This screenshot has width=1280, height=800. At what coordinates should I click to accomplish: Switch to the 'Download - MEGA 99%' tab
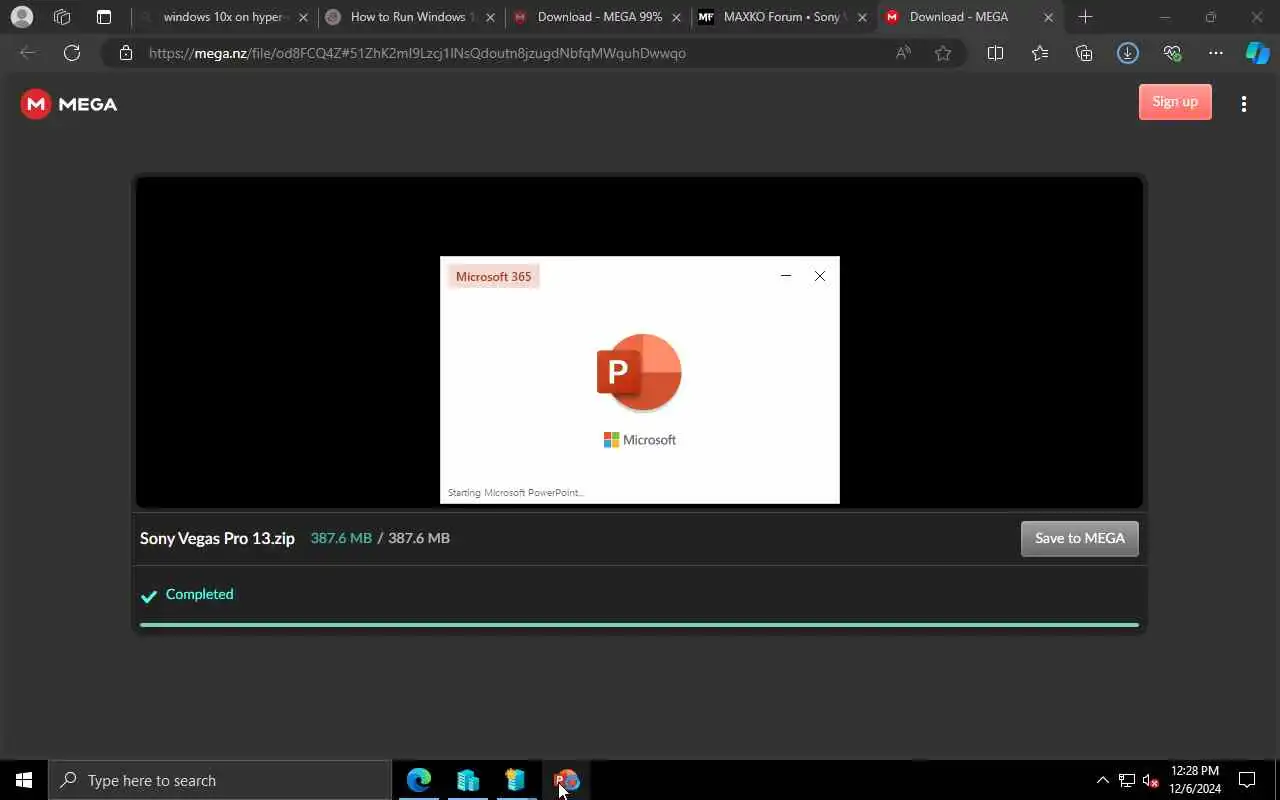tap(598, 17)
